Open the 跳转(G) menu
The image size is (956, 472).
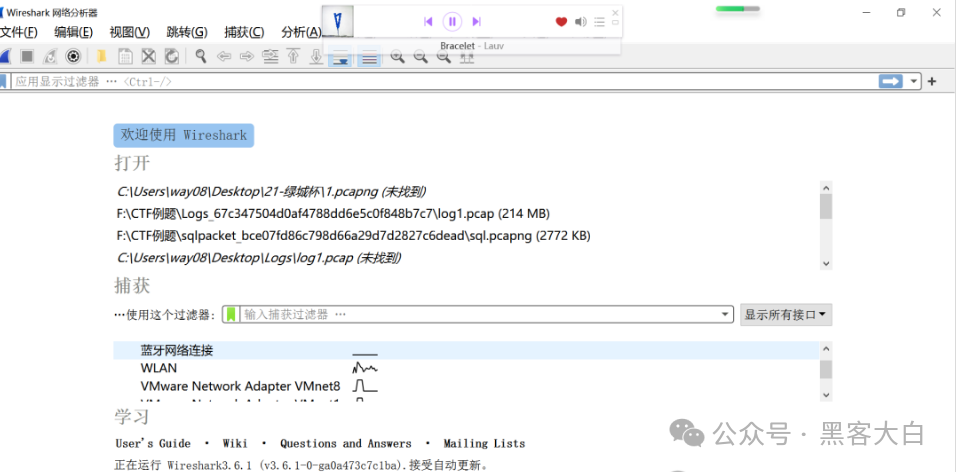pyautogui.click(x=187, y=32)
